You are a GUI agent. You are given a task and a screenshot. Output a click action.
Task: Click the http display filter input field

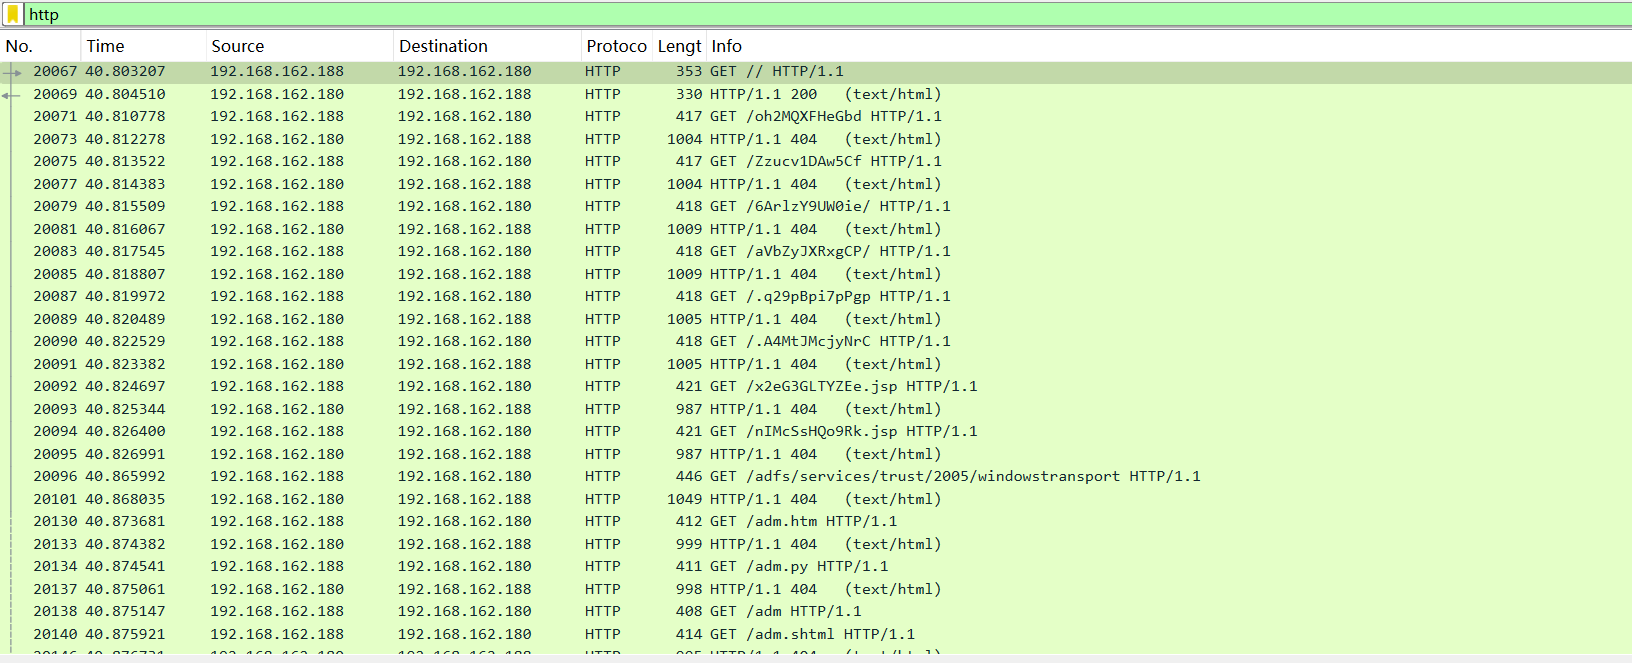[800, 14]
